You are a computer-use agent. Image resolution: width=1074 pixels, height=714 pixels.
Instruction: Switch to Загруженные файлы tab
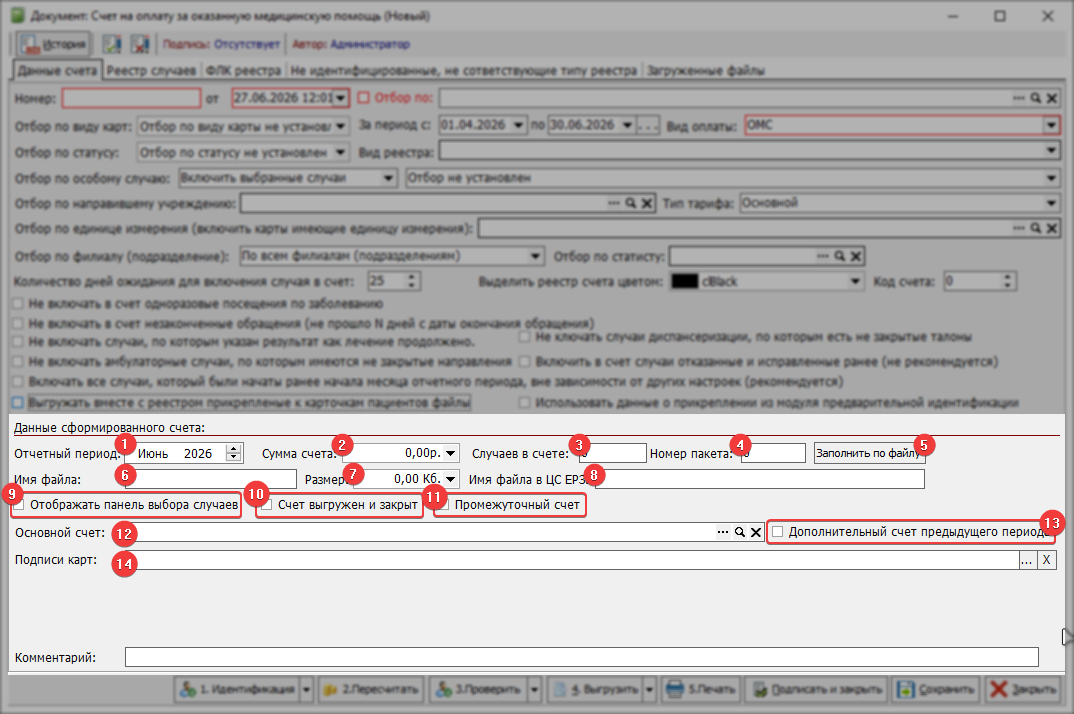pyautogui.click(x=705, y=71)
